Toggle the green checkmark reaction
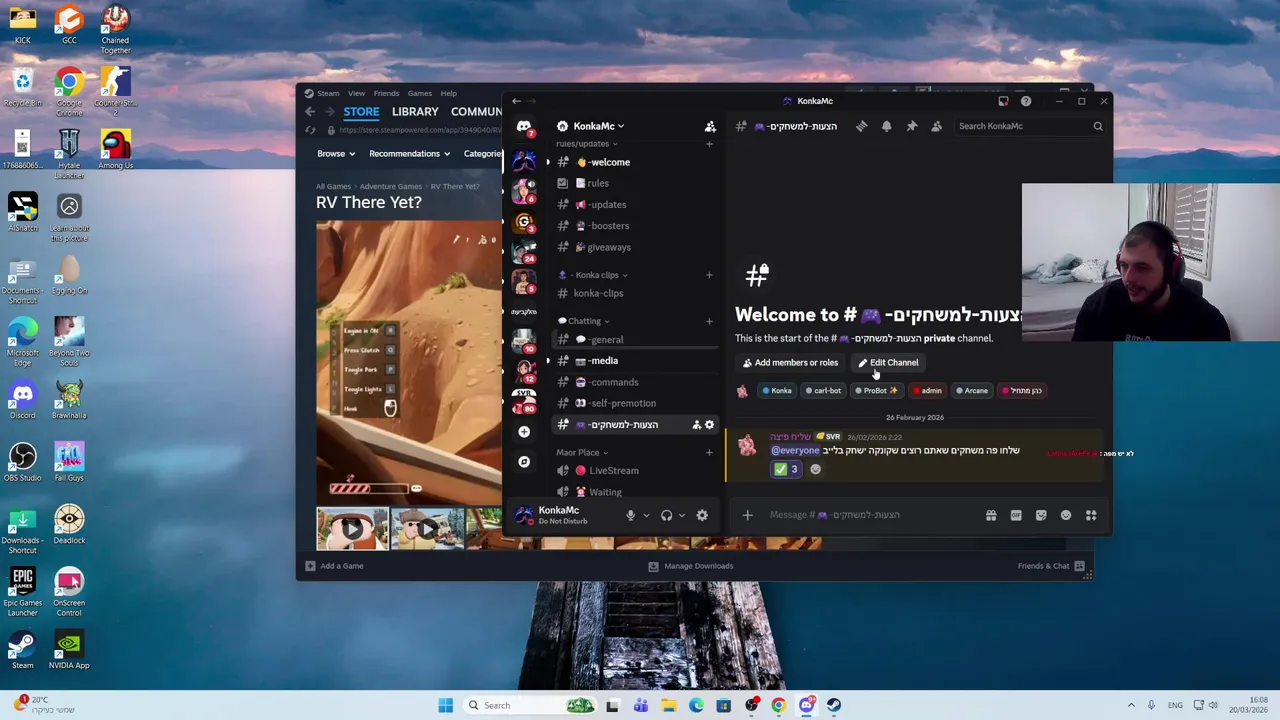 [786, 469]
